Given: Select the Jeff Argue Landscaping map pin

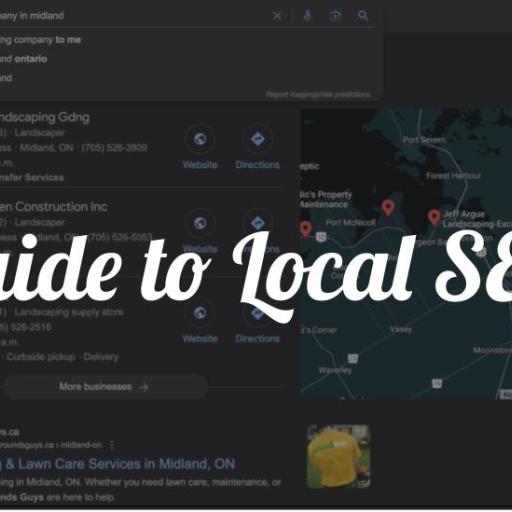Looking at the screenshot, I should tap(434, 217).
